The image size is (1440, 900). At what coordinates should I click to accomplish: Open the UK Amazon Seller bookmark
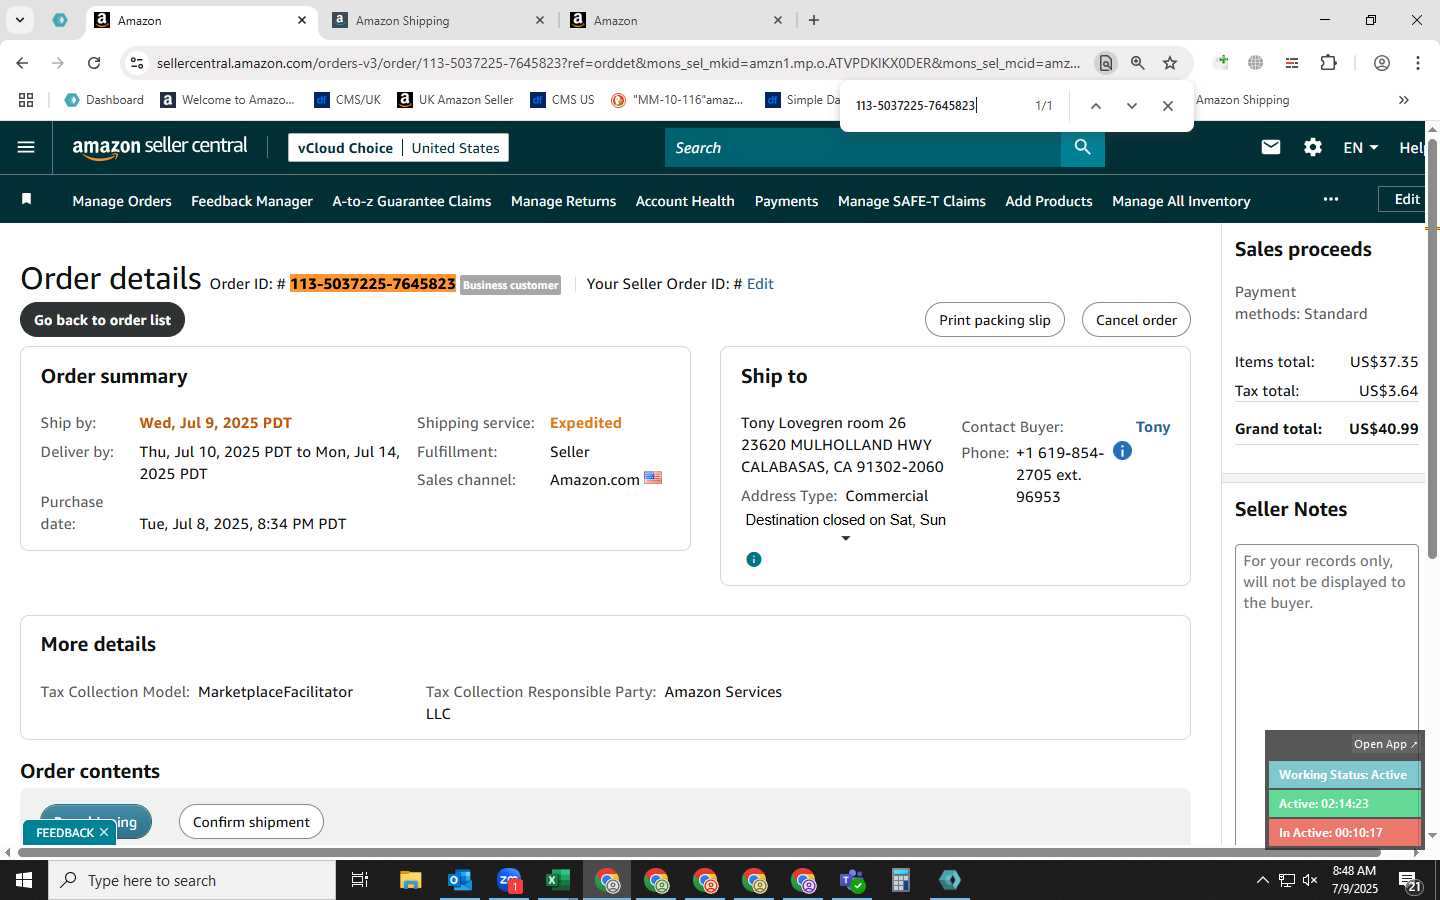pyautogui.click(x=455, y=100)
